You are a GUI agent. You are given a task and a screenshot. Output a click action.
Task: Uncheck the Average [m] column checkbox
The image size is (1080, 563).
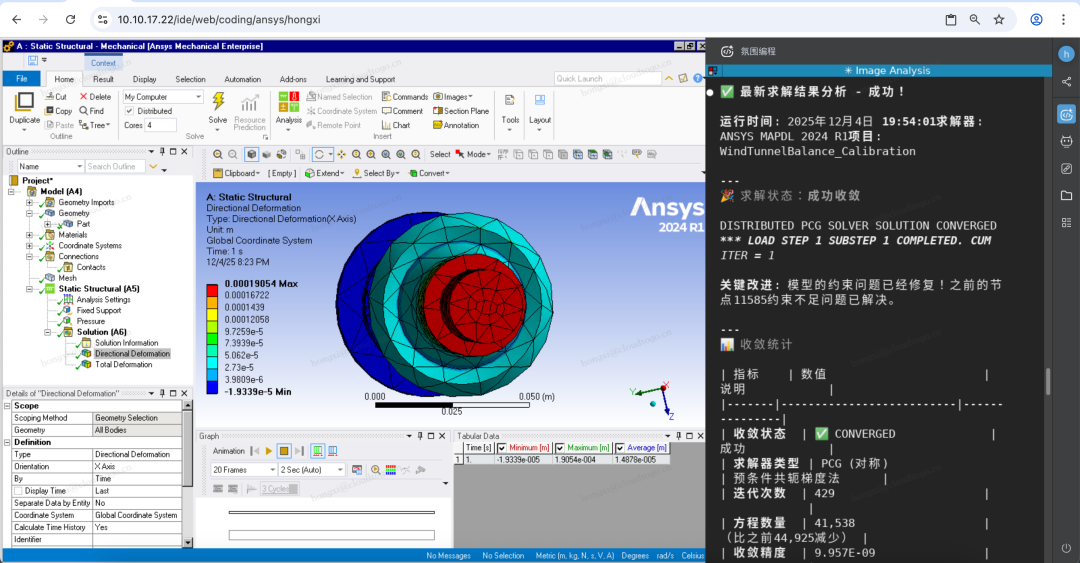(620, 448)
